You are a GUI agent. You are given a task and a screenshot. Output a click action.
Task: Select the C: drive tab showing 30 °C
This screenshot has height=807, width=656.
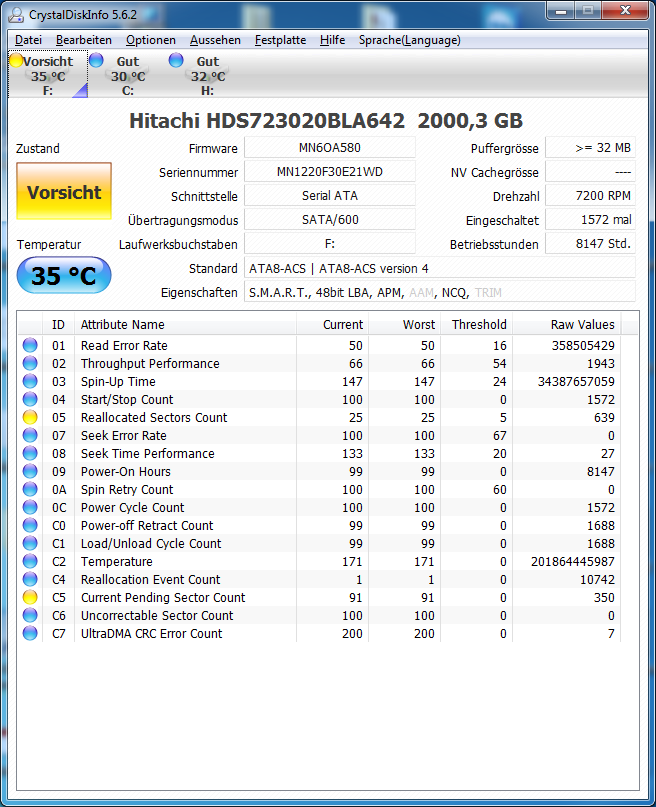(128, 75)
